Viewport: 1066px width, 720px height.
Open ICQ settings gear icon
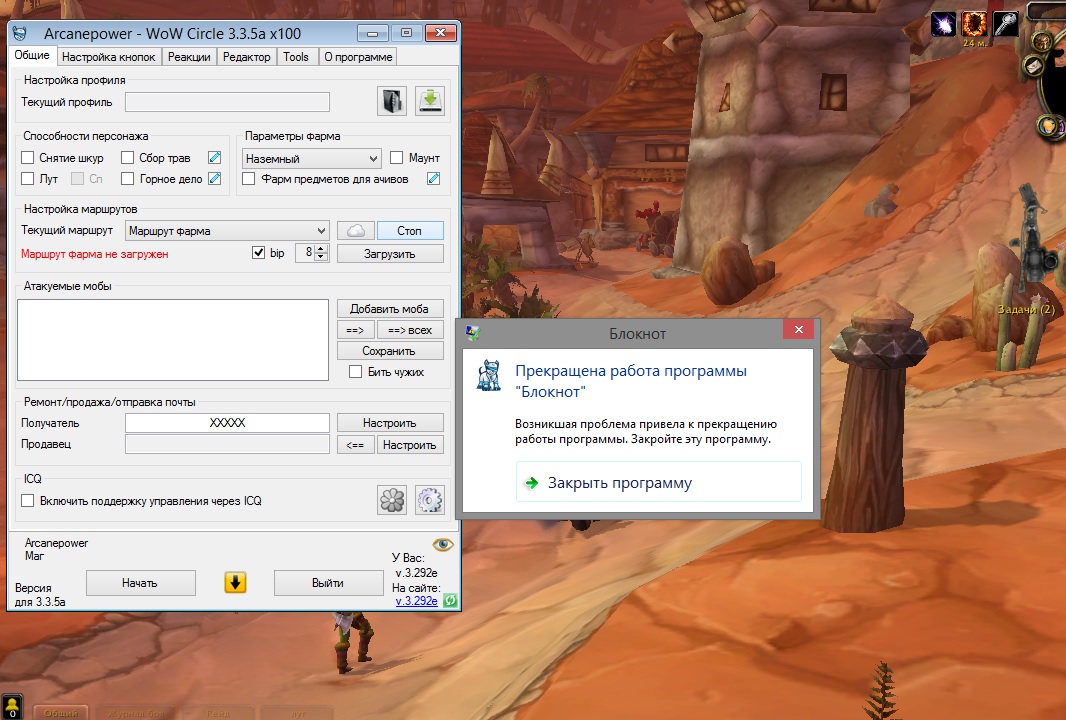[430, 500]
